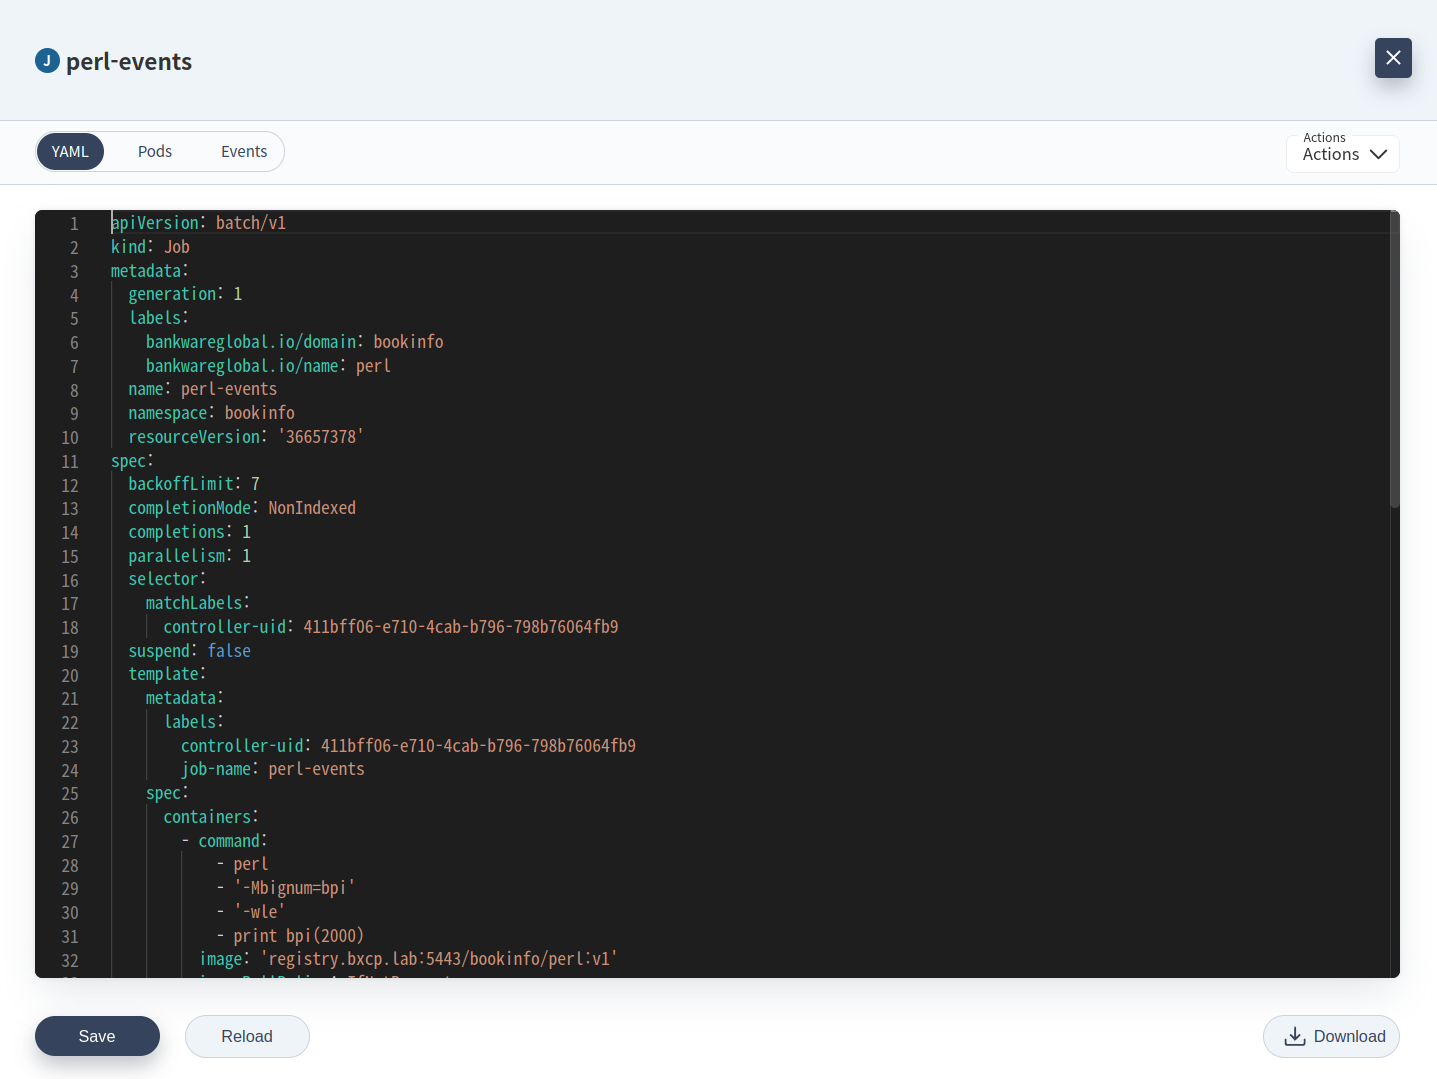The image size is (1437, 1079).
Task: Click the 'parallelism: 1' line
Action: (189, 556)
